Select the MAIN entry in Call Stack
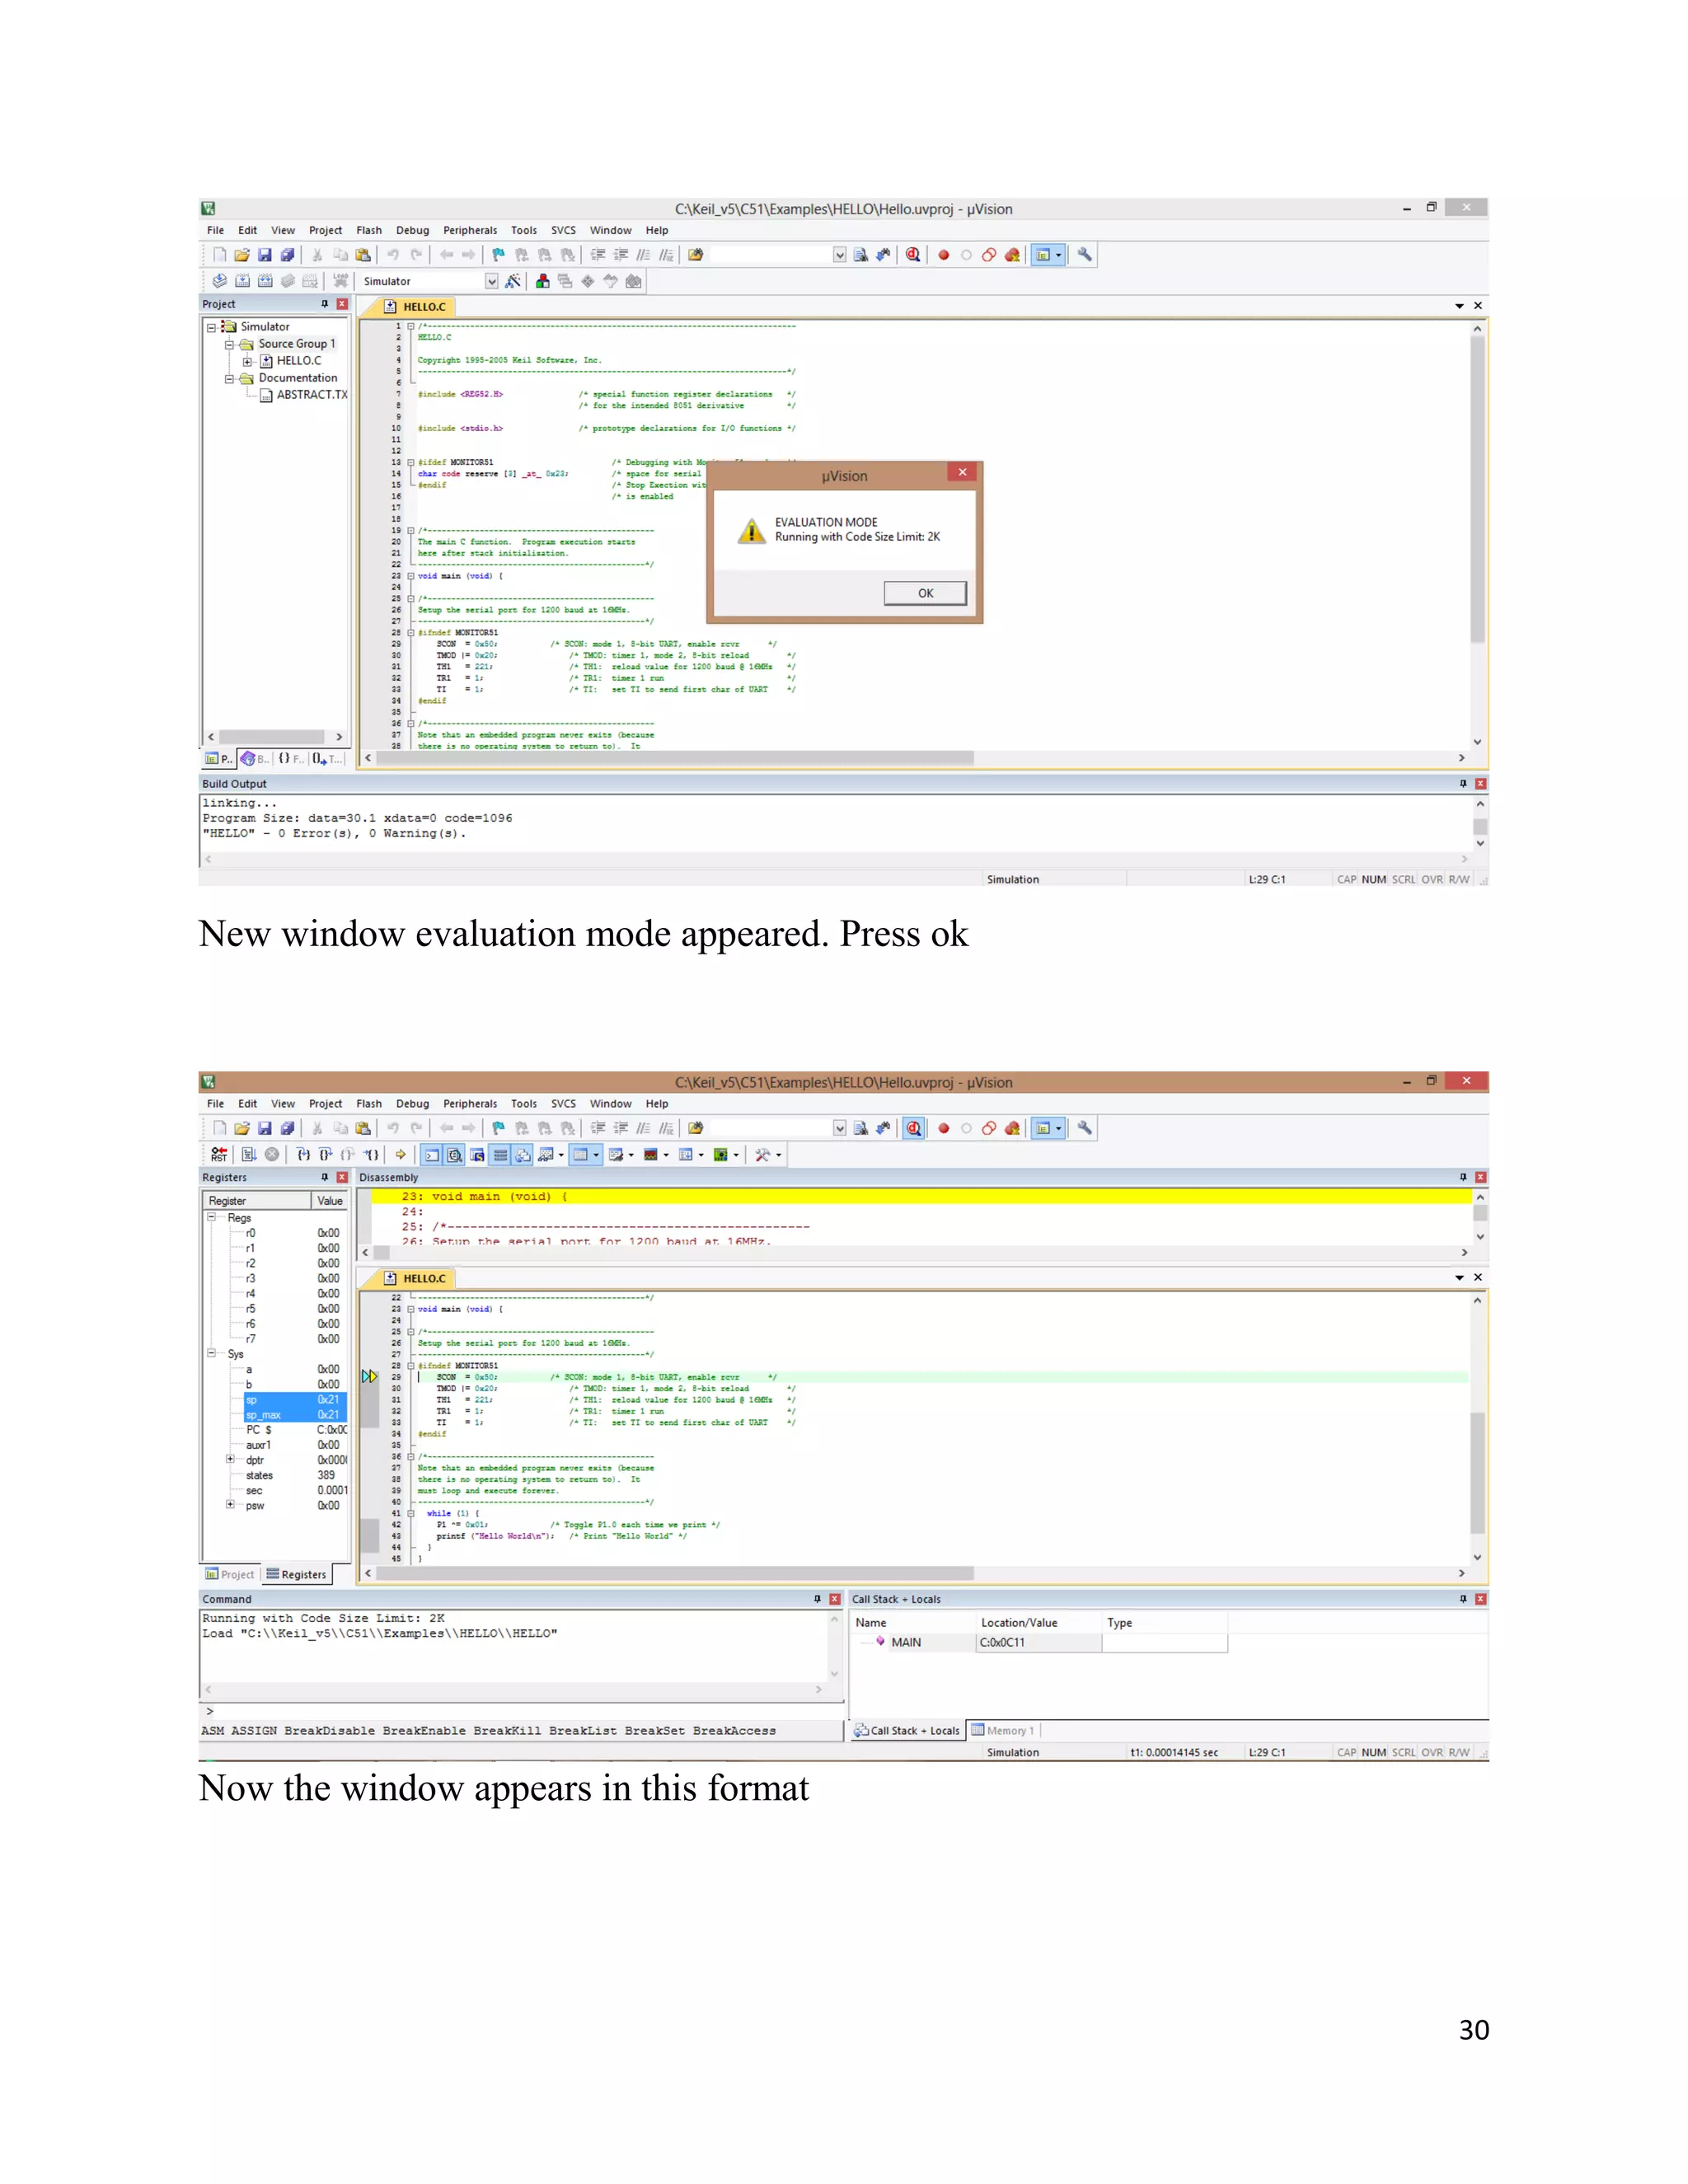Image resolution: width=1688 pixels, height=2184 pixels. 906,1642
